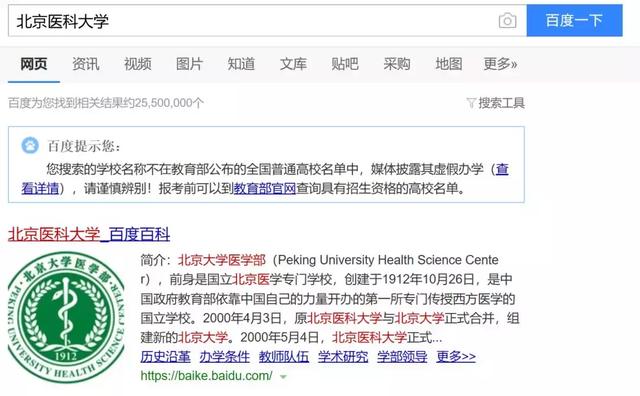
Task: Expand the dropdown arrow beside baike.baidu.com URL
Action: (283, 377)
